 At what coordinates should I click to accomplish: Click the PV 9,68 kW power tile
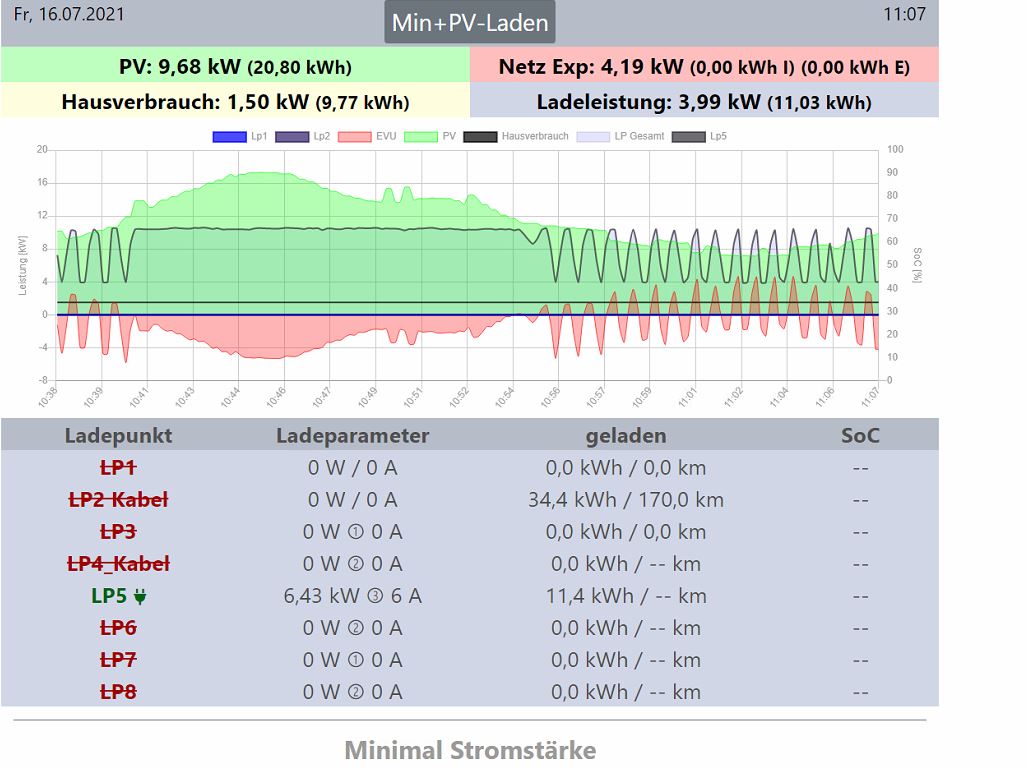point(235,67)
